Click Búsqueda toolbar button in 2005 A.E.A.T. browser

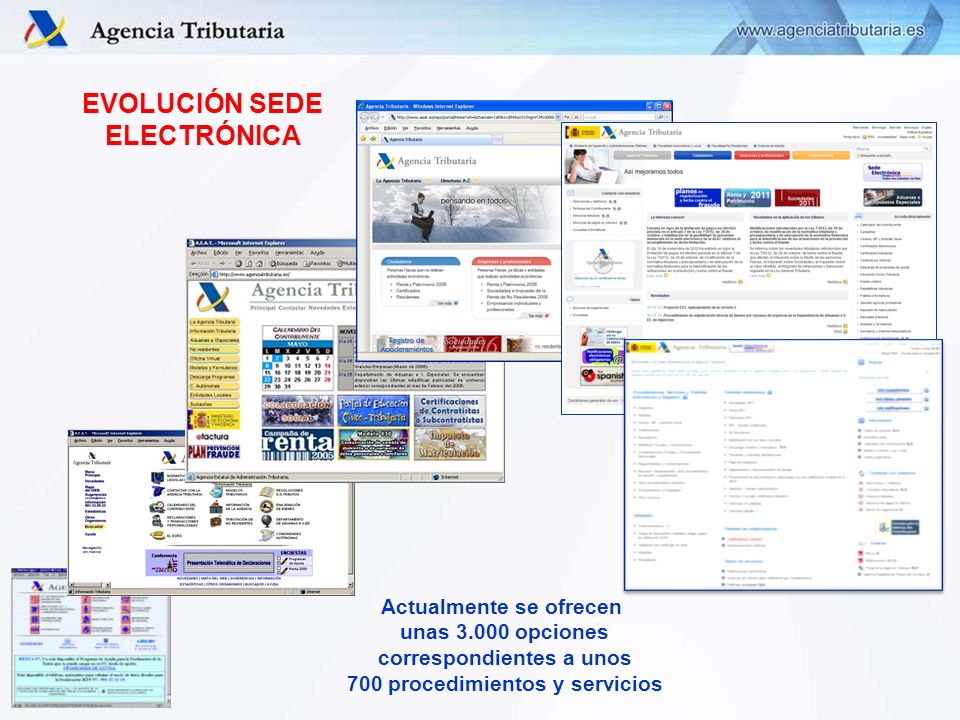click(x=284, y=263)
